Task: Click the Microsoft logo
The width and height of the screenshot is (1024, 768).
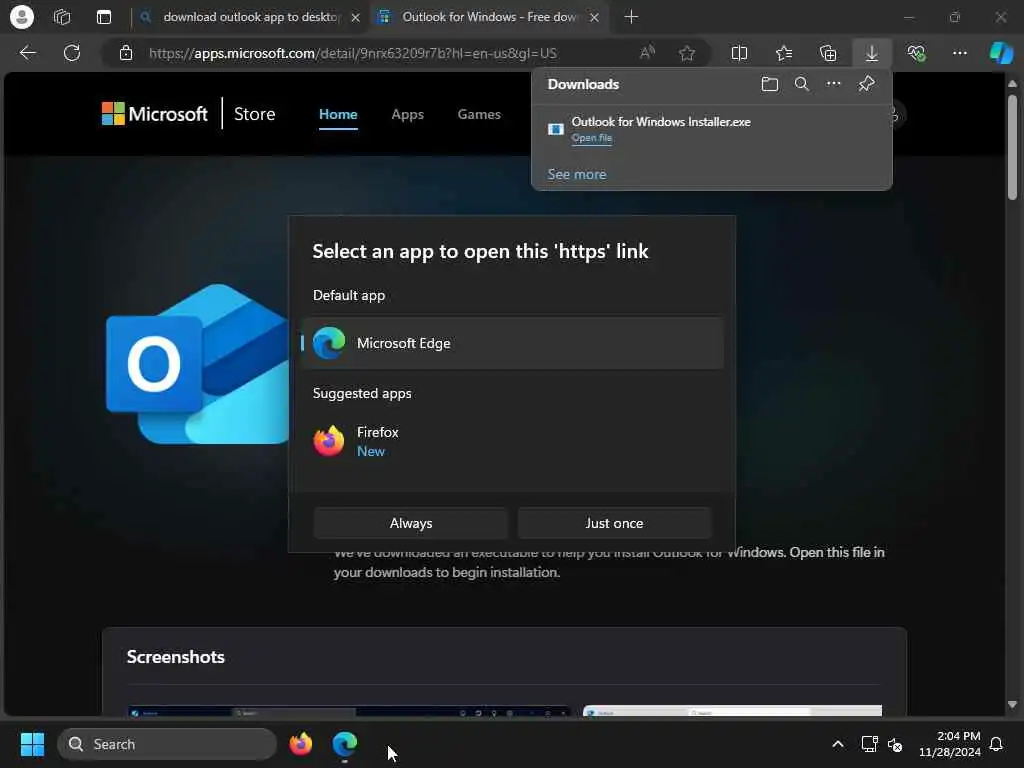Action: [155, 114]
